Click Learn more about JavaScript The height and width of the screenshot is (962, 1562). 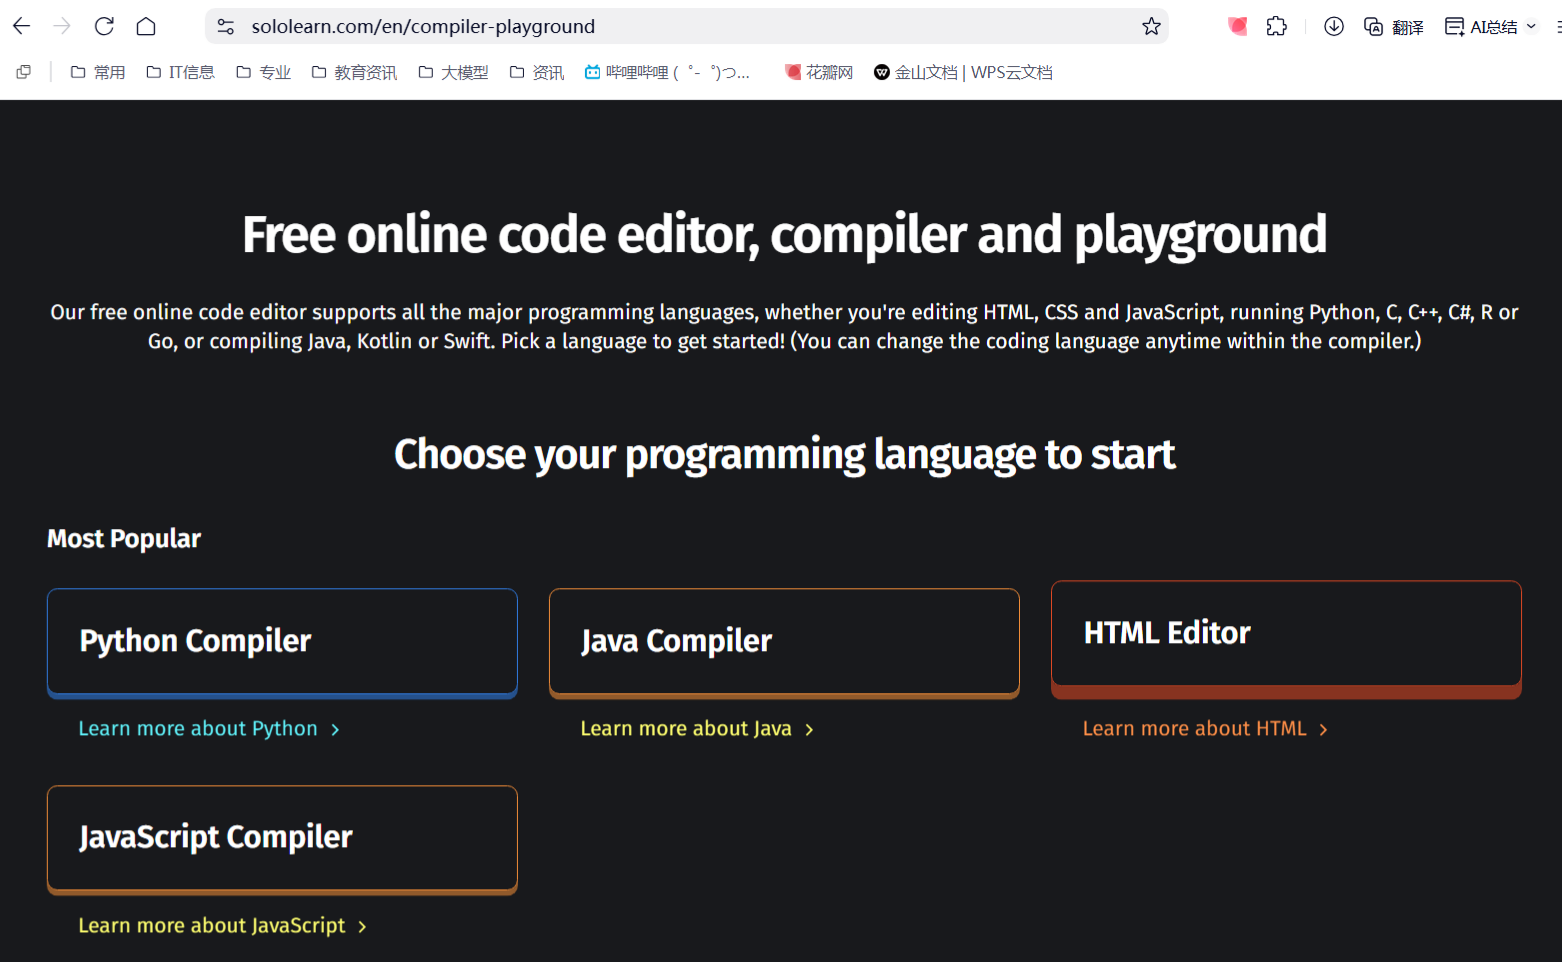pyautogui.click(x=211, y=925)
